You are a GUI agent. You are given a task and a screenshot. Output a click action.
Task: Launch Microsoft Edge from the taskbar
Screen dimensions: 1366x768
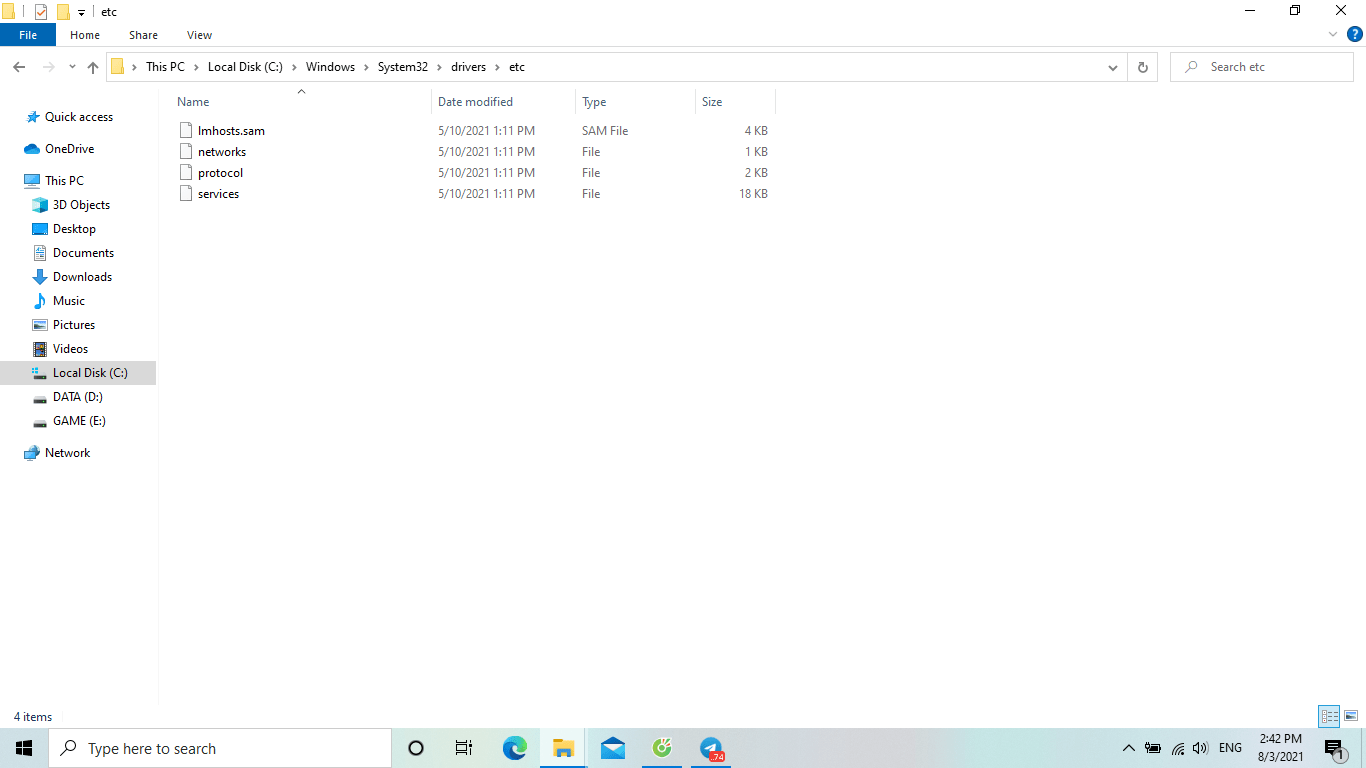tap(514, 748)
